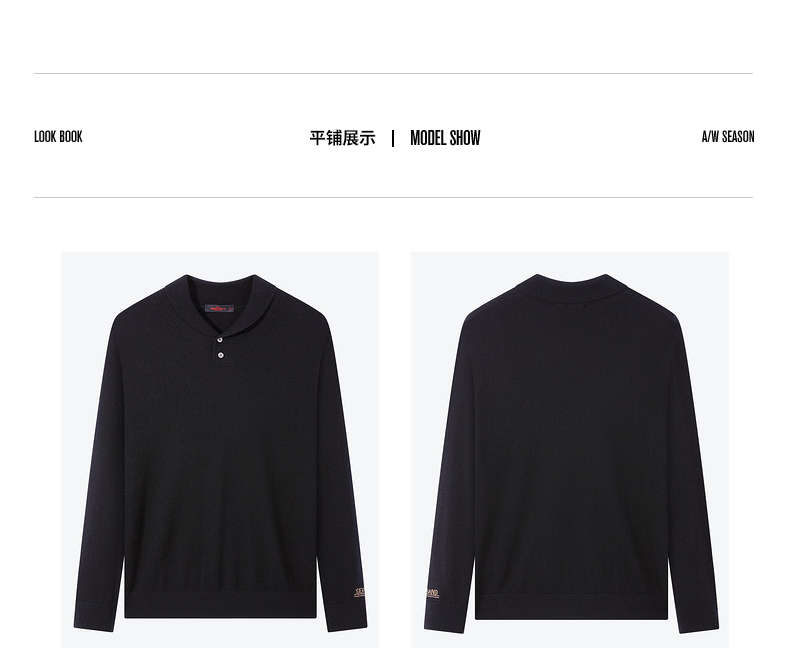Screen dimensions: 790x657
Task: Click the ribbed hem of the back sweater
Action: [x=571, y=607]
